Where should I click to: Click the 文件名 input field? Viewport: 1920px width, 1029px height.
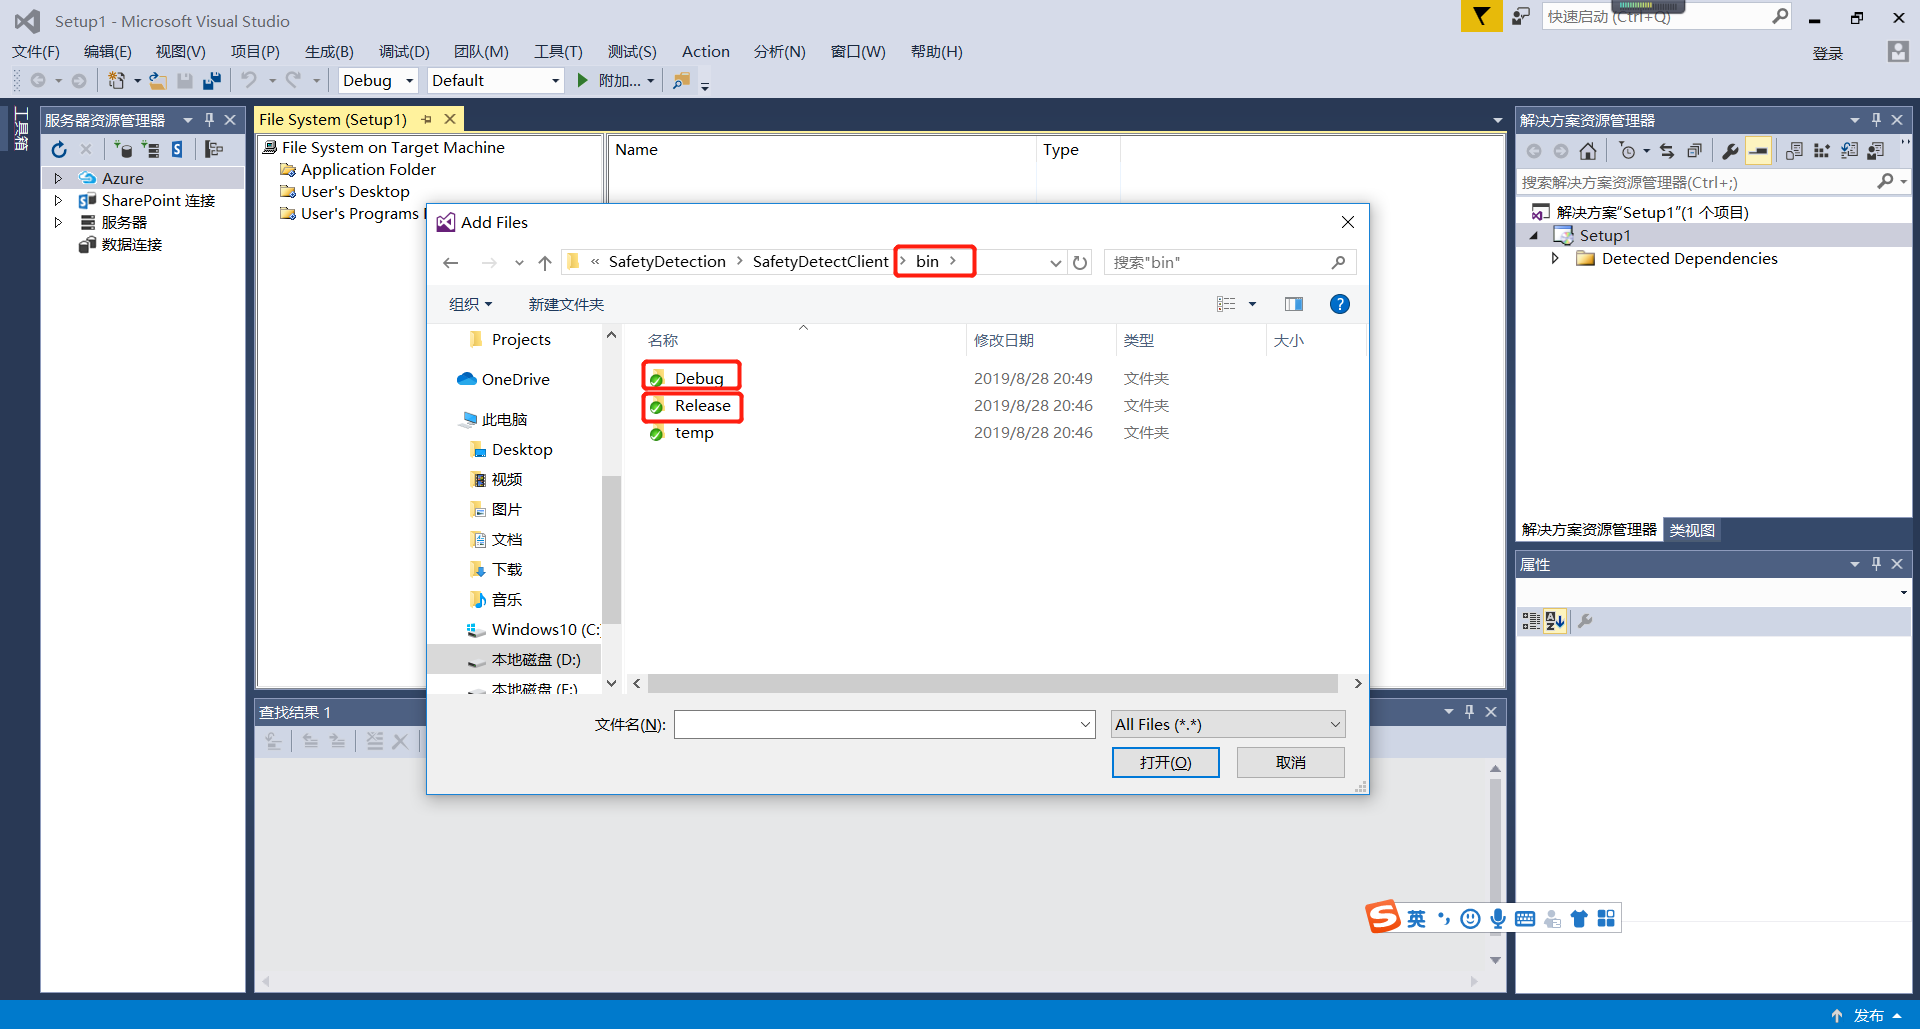click(x=875, y=724)
